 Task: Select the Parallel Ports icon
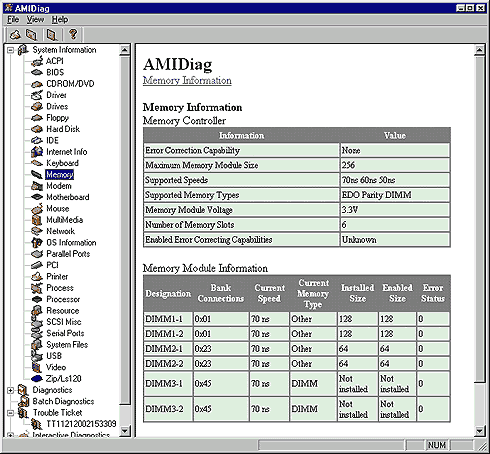[37, 254]
